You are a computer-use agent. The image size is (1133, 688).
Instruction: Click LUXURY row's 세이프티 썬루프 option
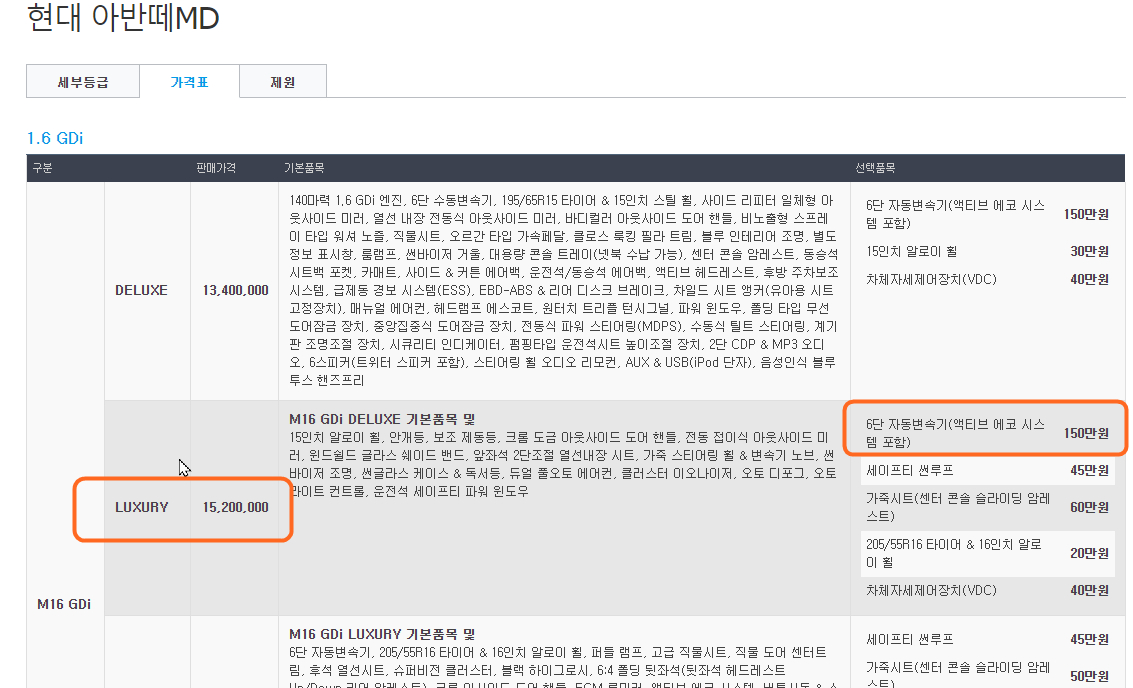click(910, 470)
